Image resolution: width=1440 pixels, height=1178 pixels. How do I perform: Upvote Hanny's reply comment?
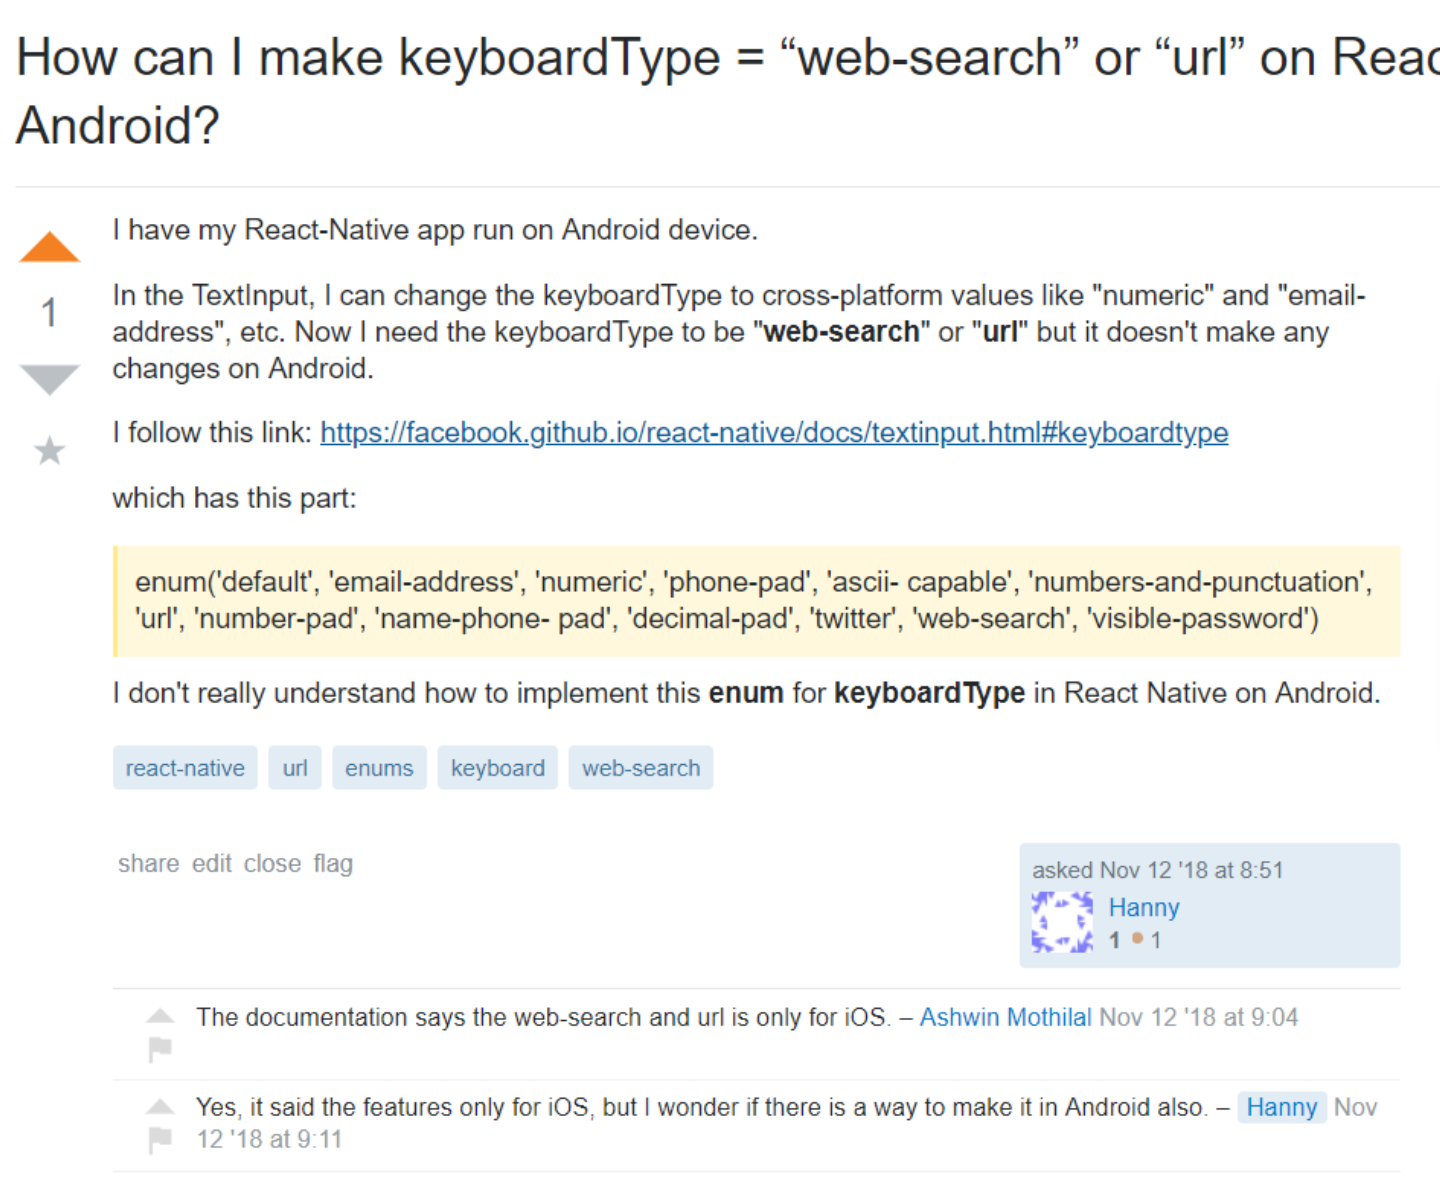point(160,1106)
